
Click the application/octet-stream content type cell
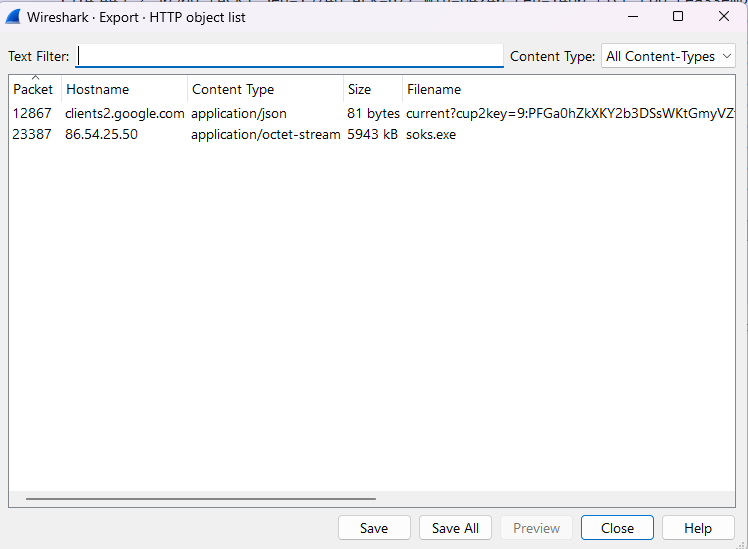[x=266, y=135]
